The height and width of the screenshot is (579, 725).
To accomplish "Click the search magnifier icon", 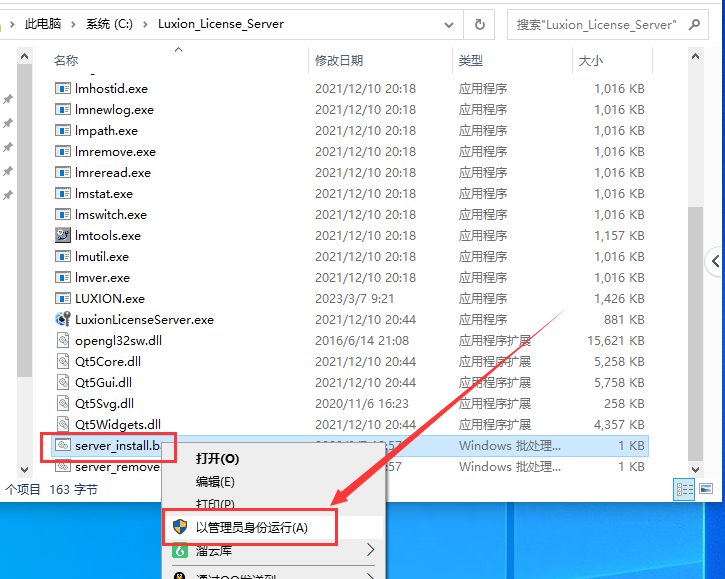I will (694, 25).
